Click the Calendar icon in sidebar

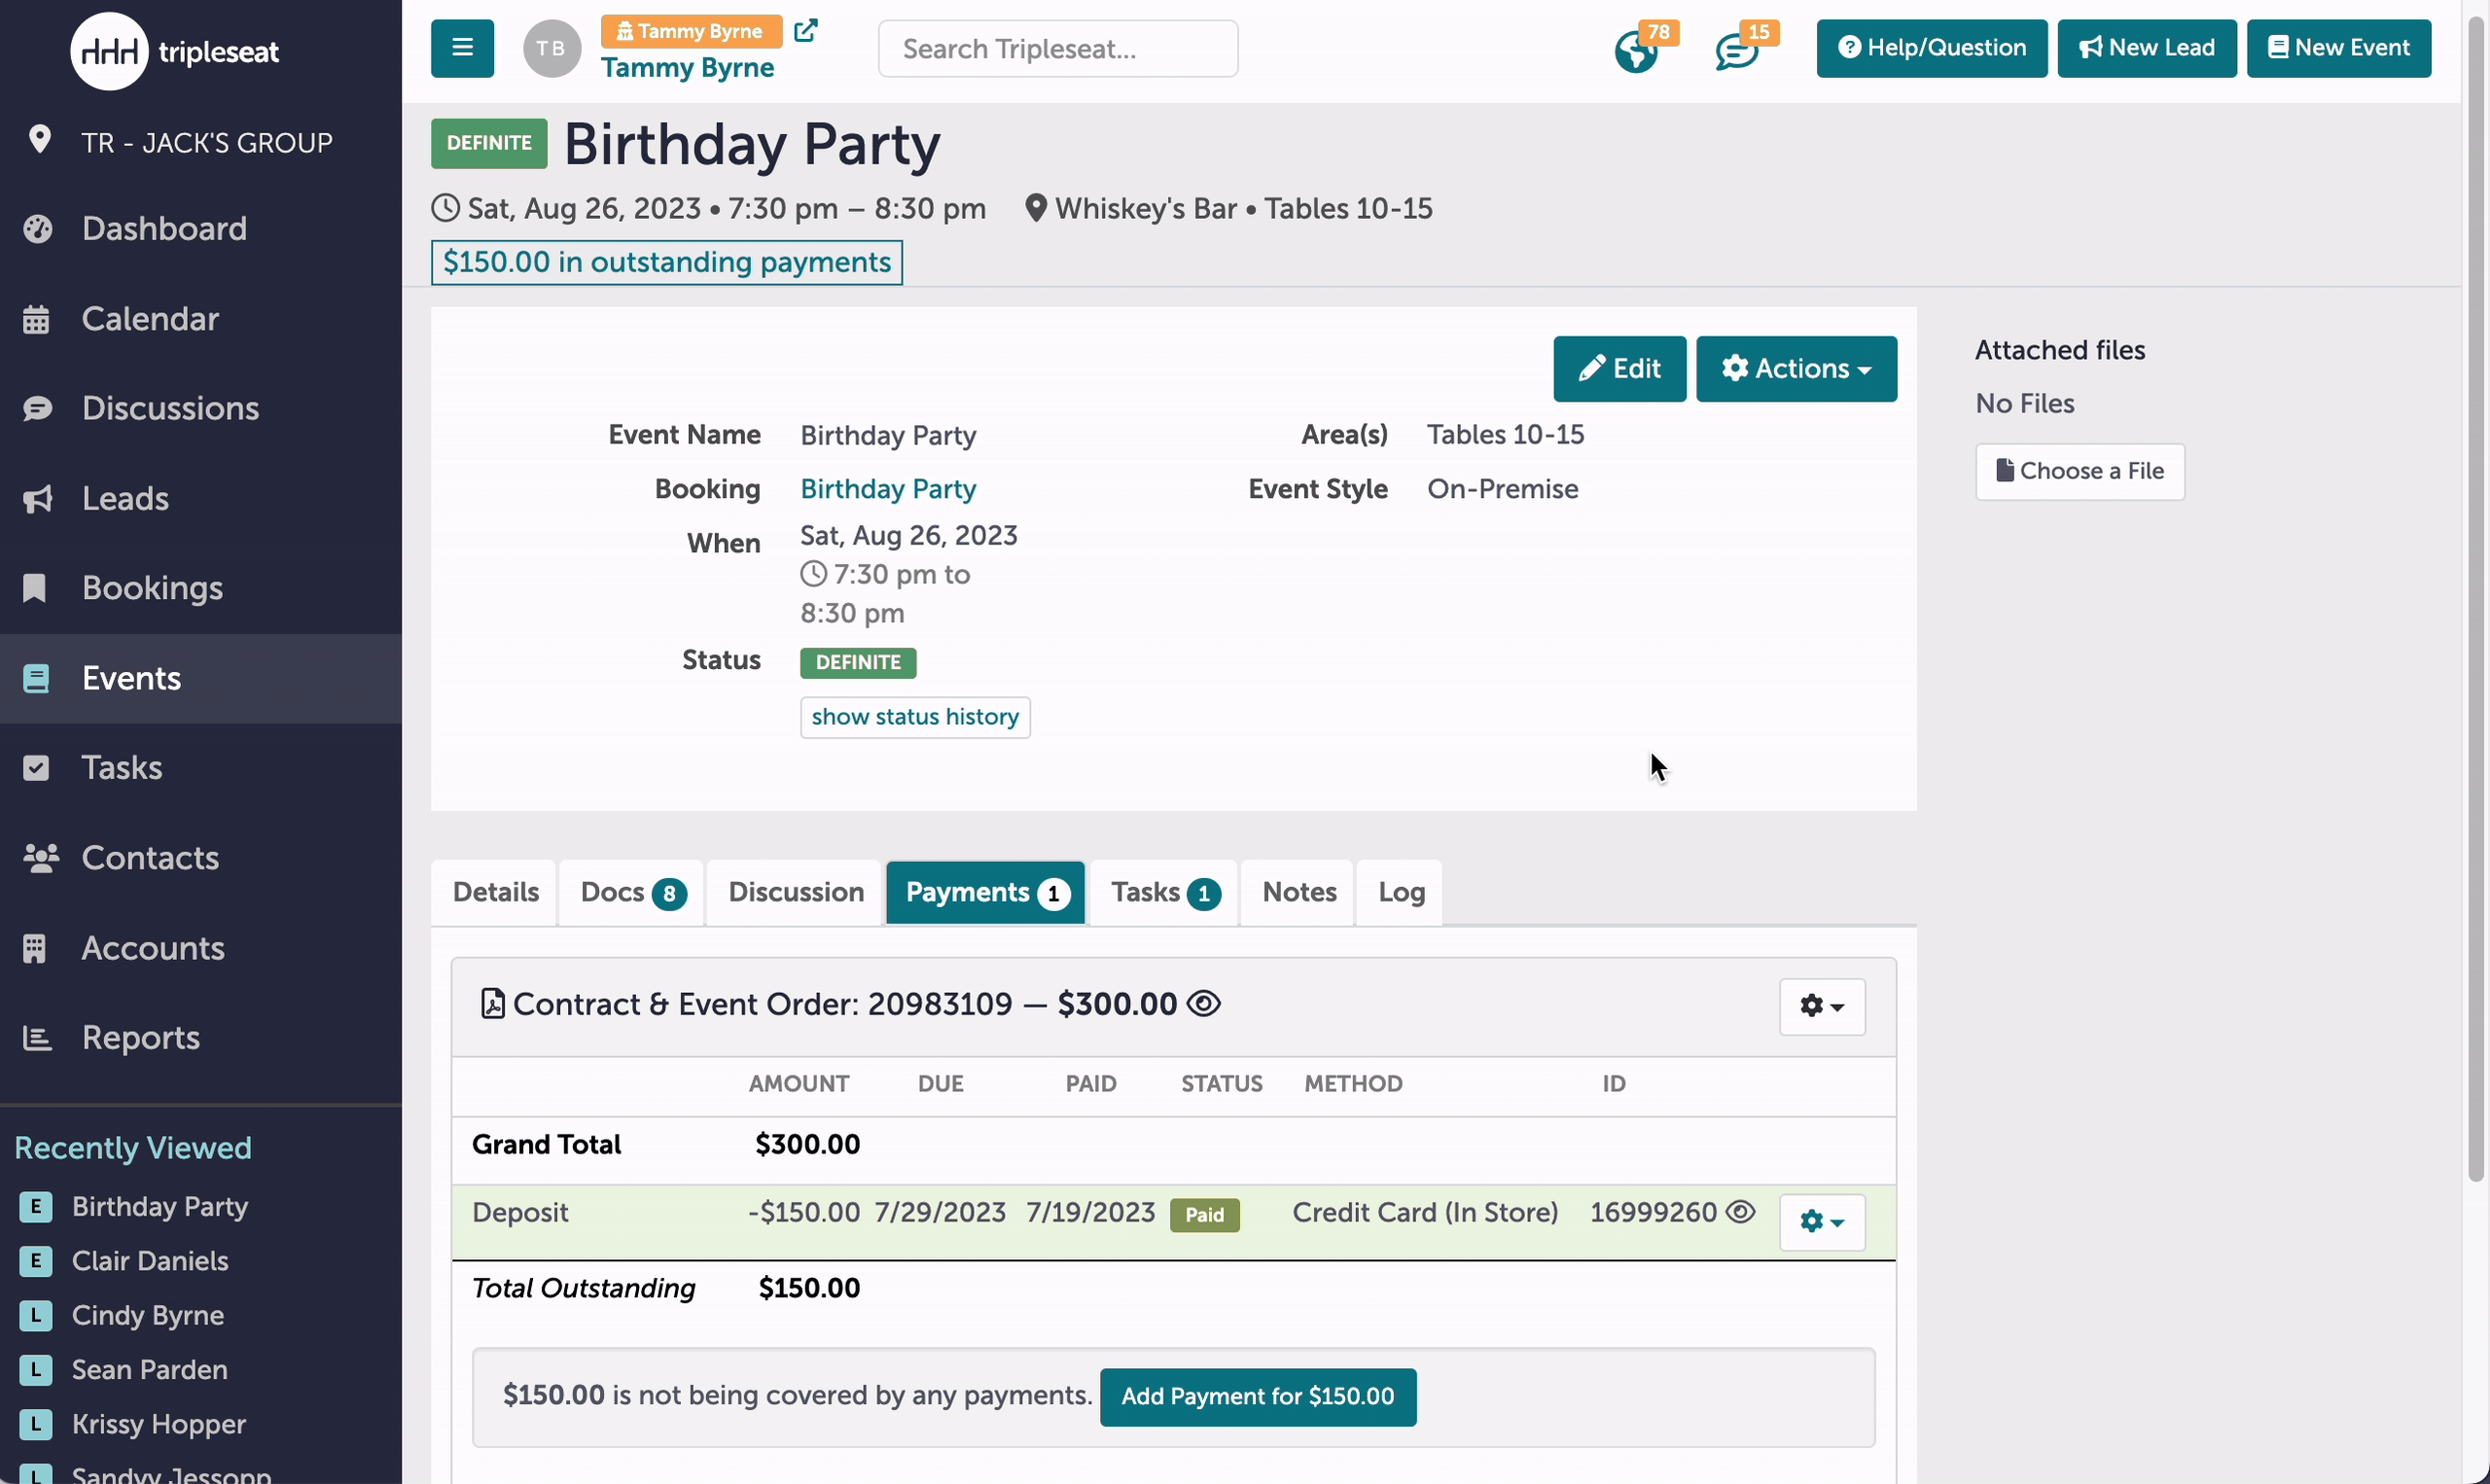(x=36, y=319)
